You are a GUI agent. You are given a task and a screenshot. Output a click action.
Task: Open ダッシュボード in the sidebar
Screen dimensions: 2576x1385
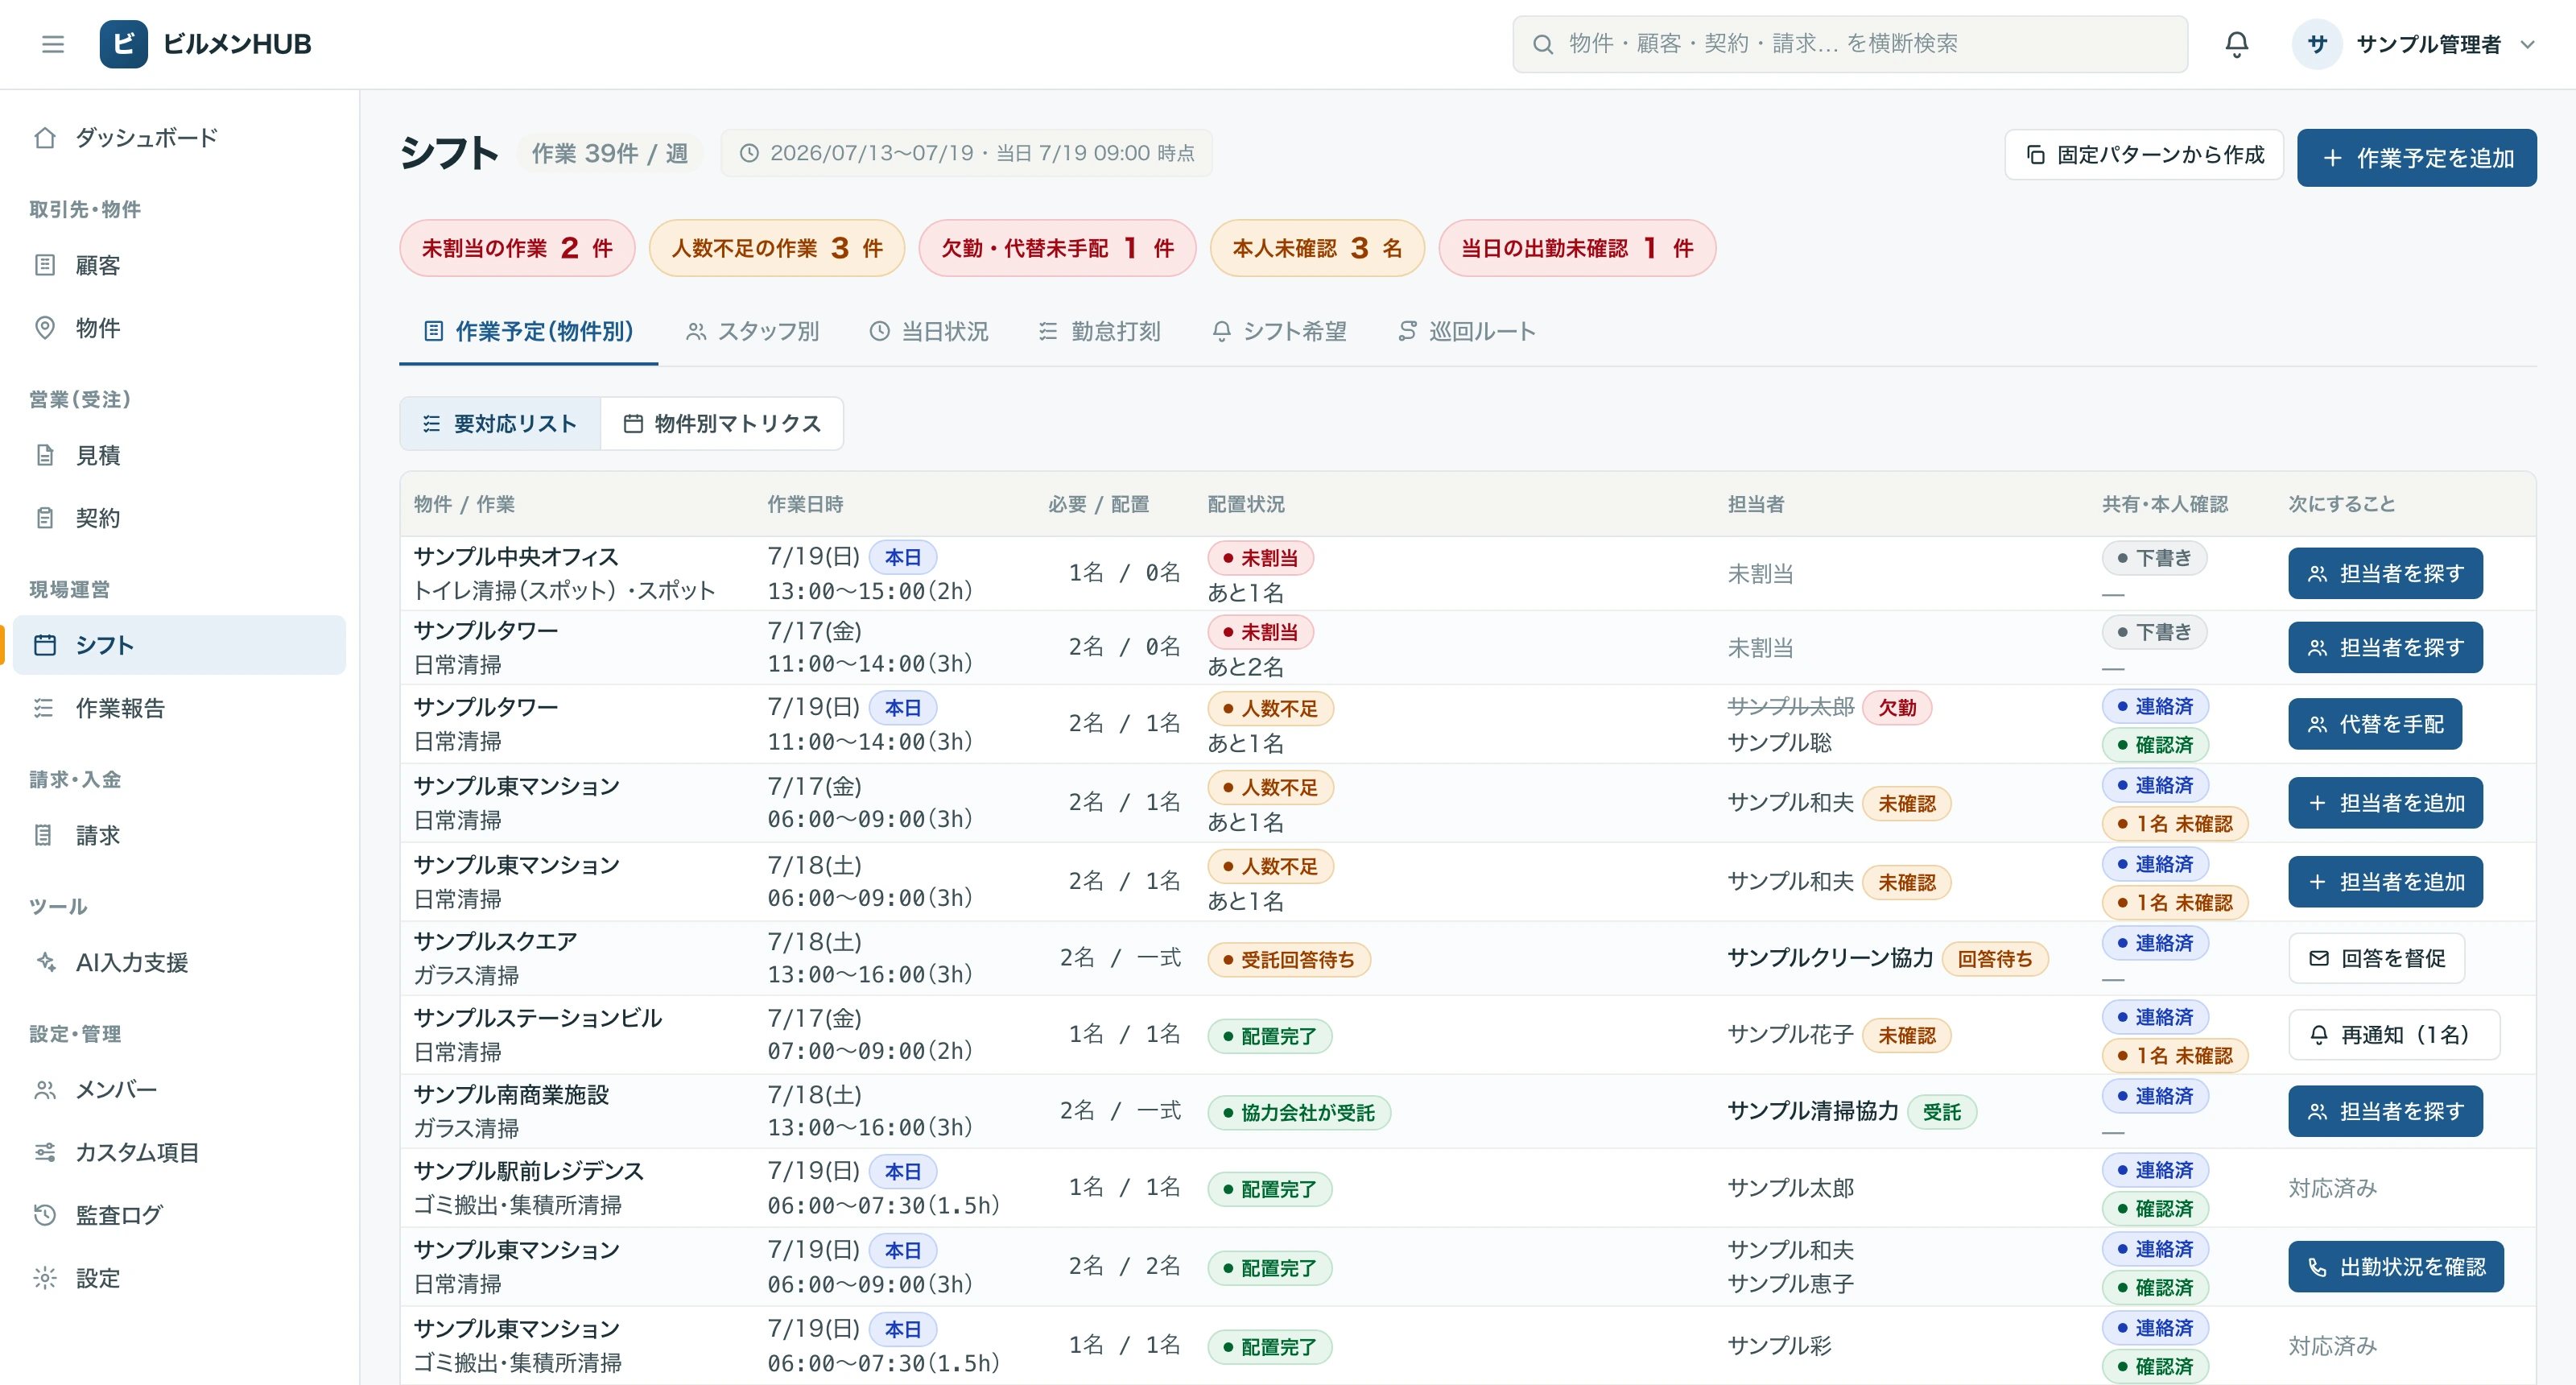click(x=180, y=138)
